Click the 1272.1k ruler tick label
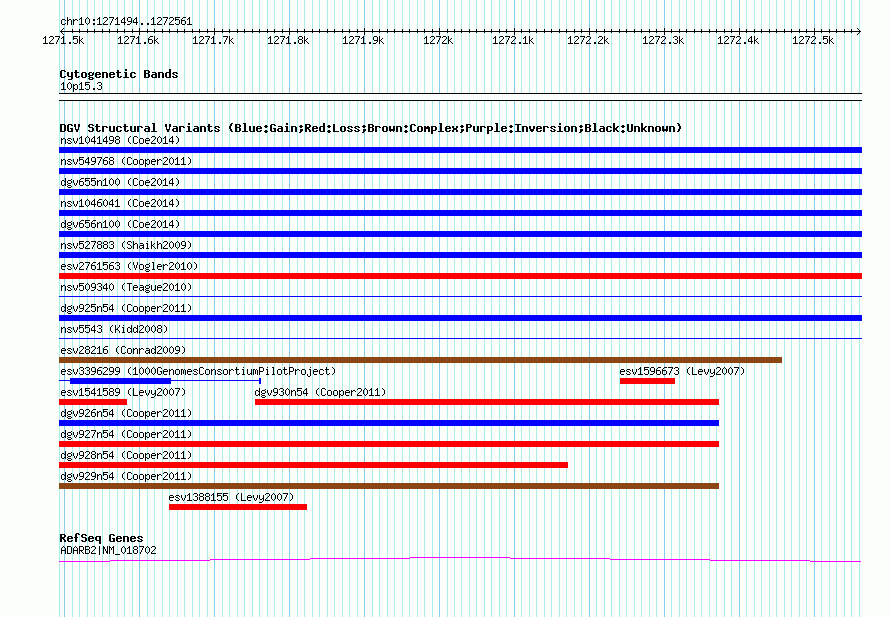This screenshot has height=617, width=890. [x=513, y=40]
